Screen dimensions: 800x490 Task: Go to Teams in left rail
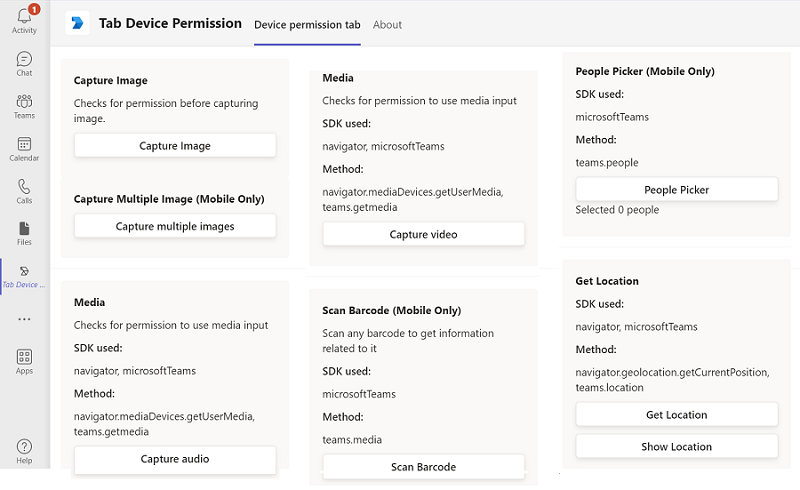tap(24, 102)
